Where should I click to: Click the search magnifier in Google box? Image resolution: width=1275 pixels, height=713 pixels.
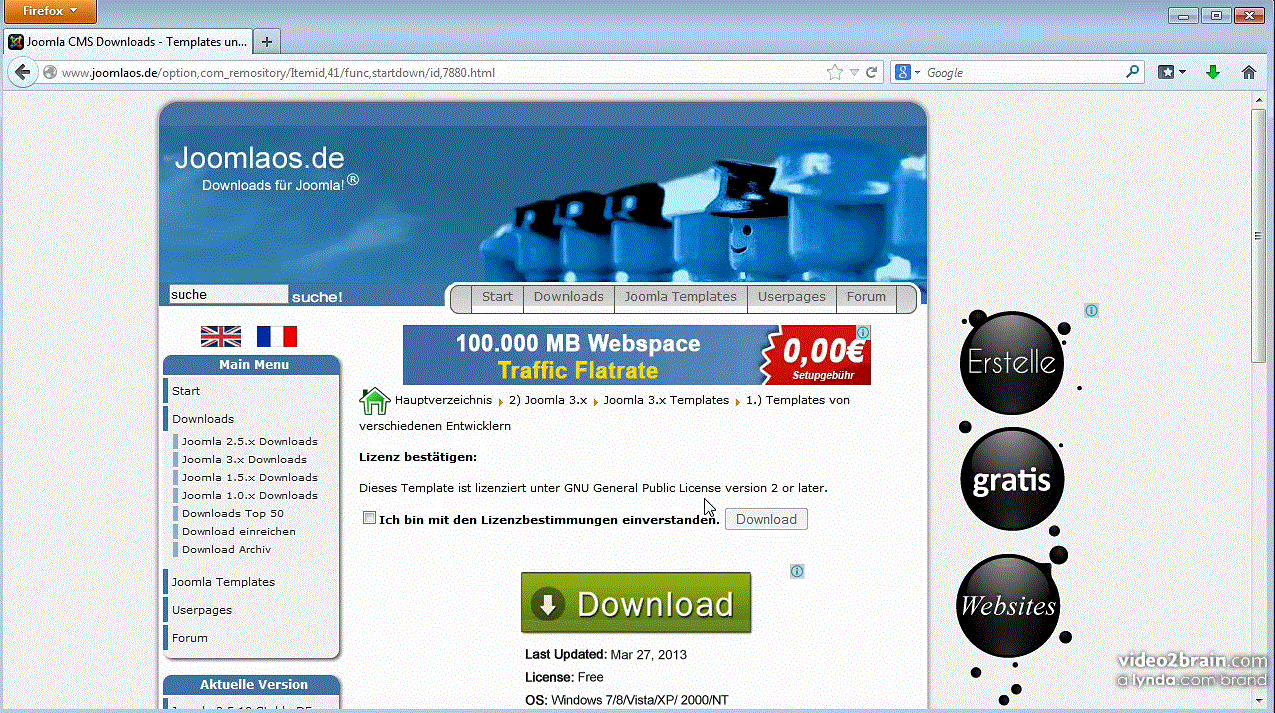point(1132,72)
